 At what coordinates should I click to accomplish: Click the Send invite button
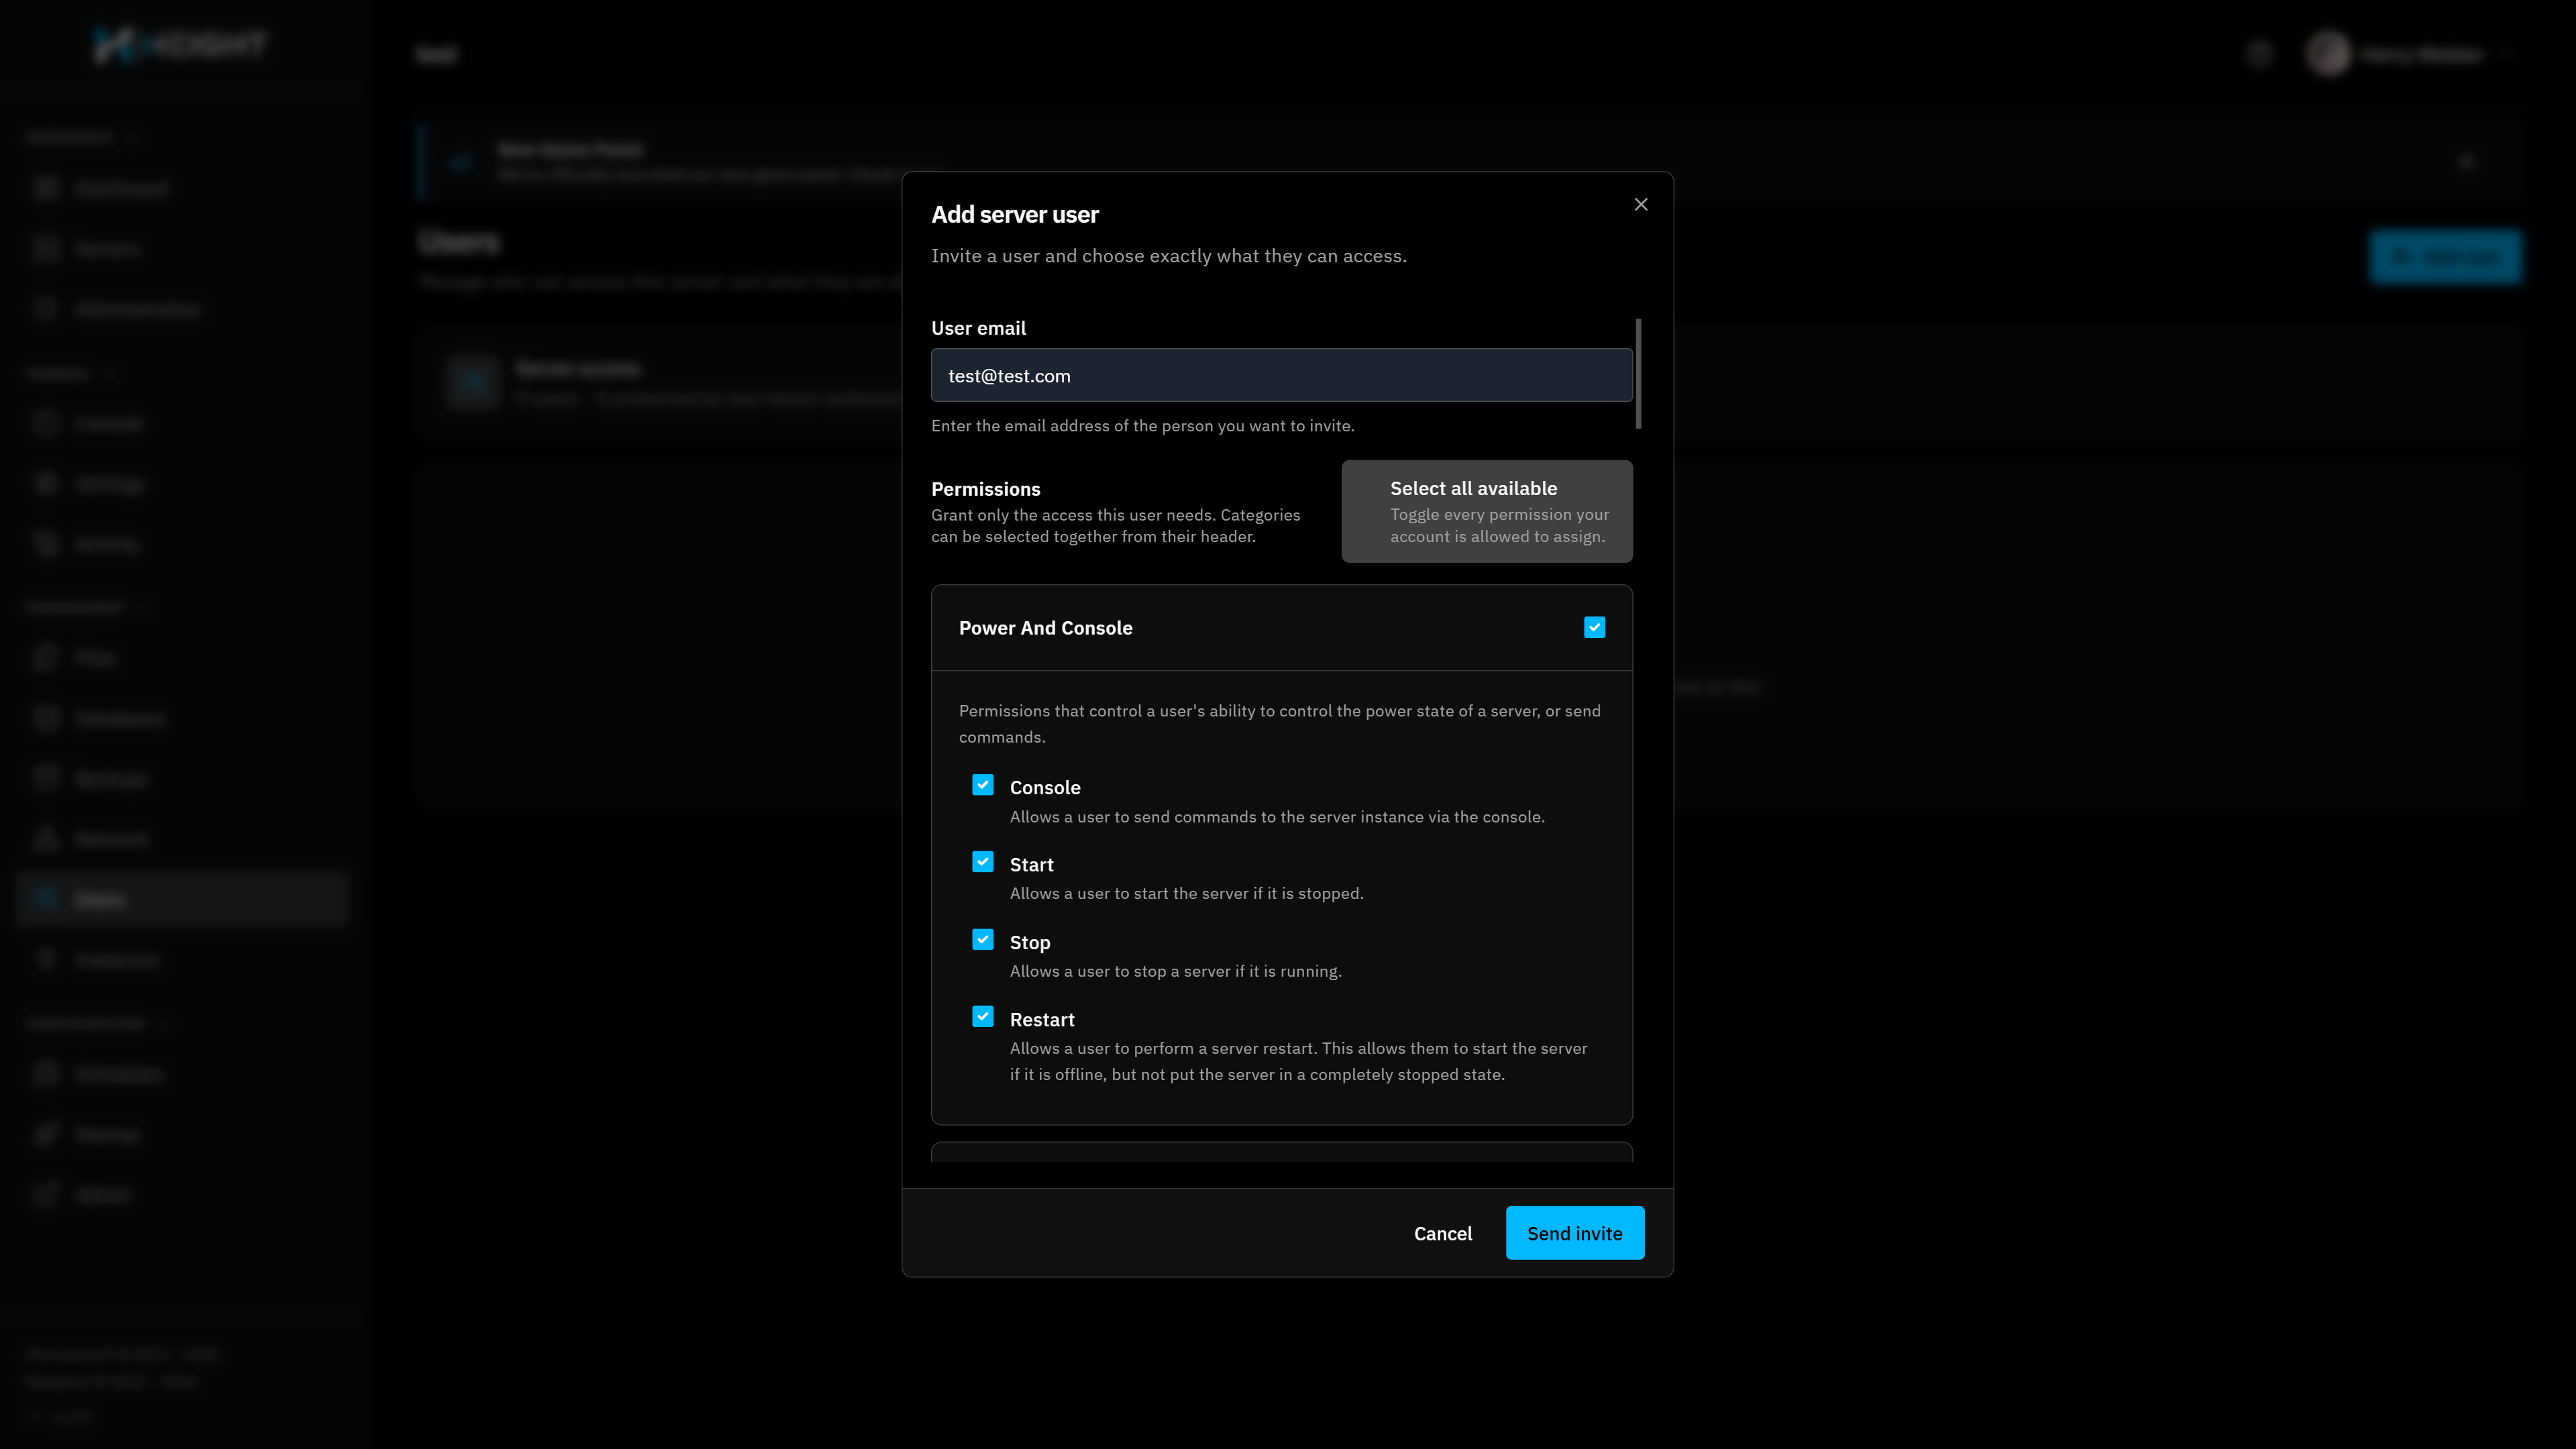[1575, 1233]
